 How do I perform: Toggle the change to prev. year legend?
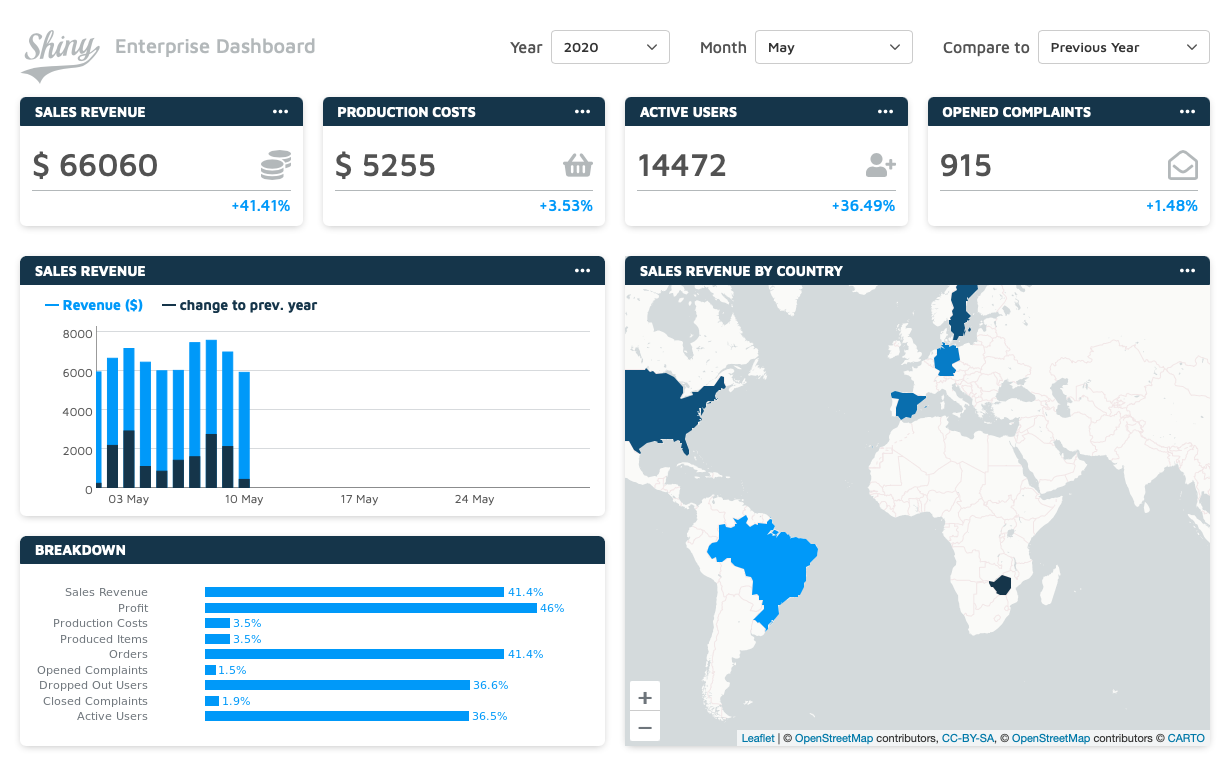tap(240, 305)
